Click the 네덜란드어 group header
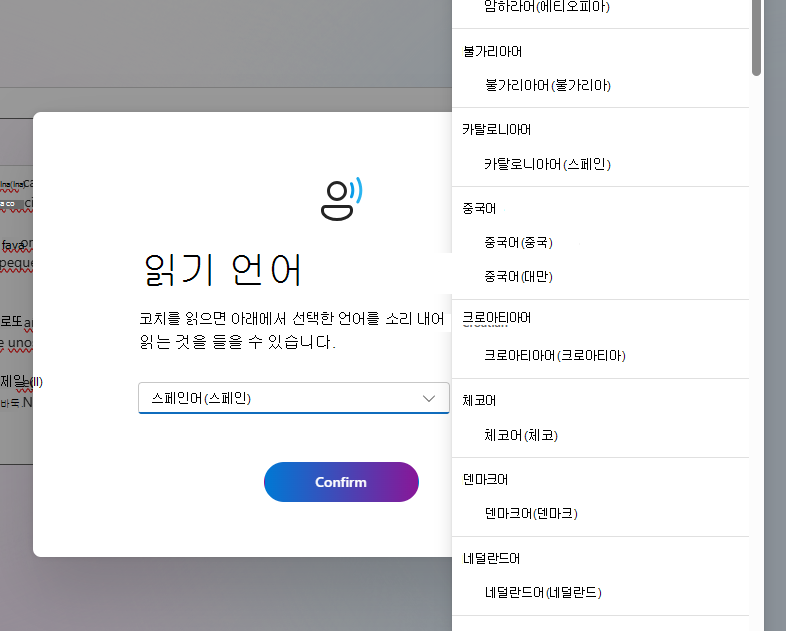 [x=491, y=558]
